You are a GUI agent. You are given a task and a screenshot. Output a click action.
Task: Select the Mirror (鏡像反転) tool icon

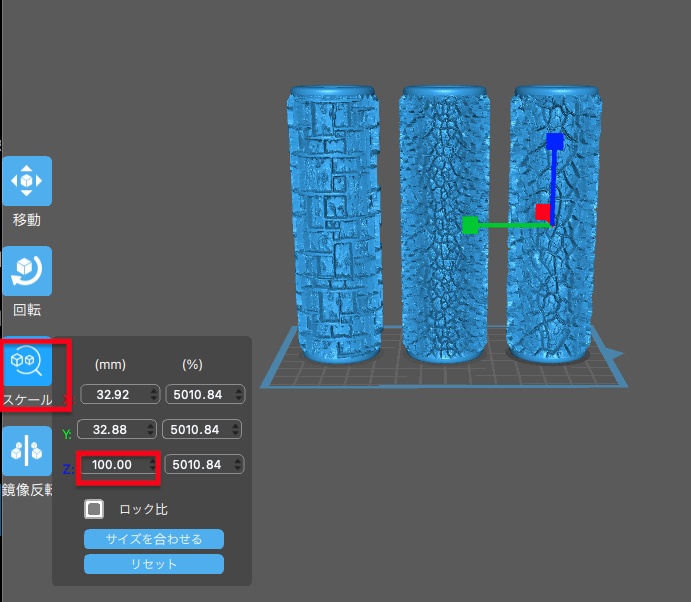pyautogui.click(x=27, y=450)
